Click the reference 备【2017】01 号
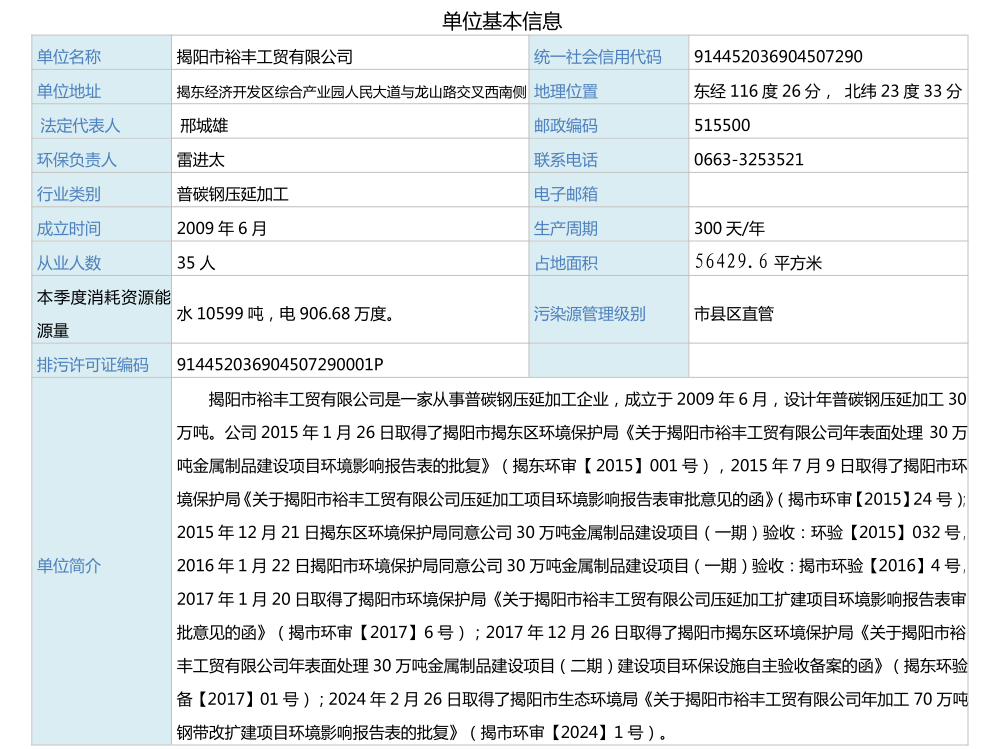Viewport: 1000px width, 749px height. 238,699
